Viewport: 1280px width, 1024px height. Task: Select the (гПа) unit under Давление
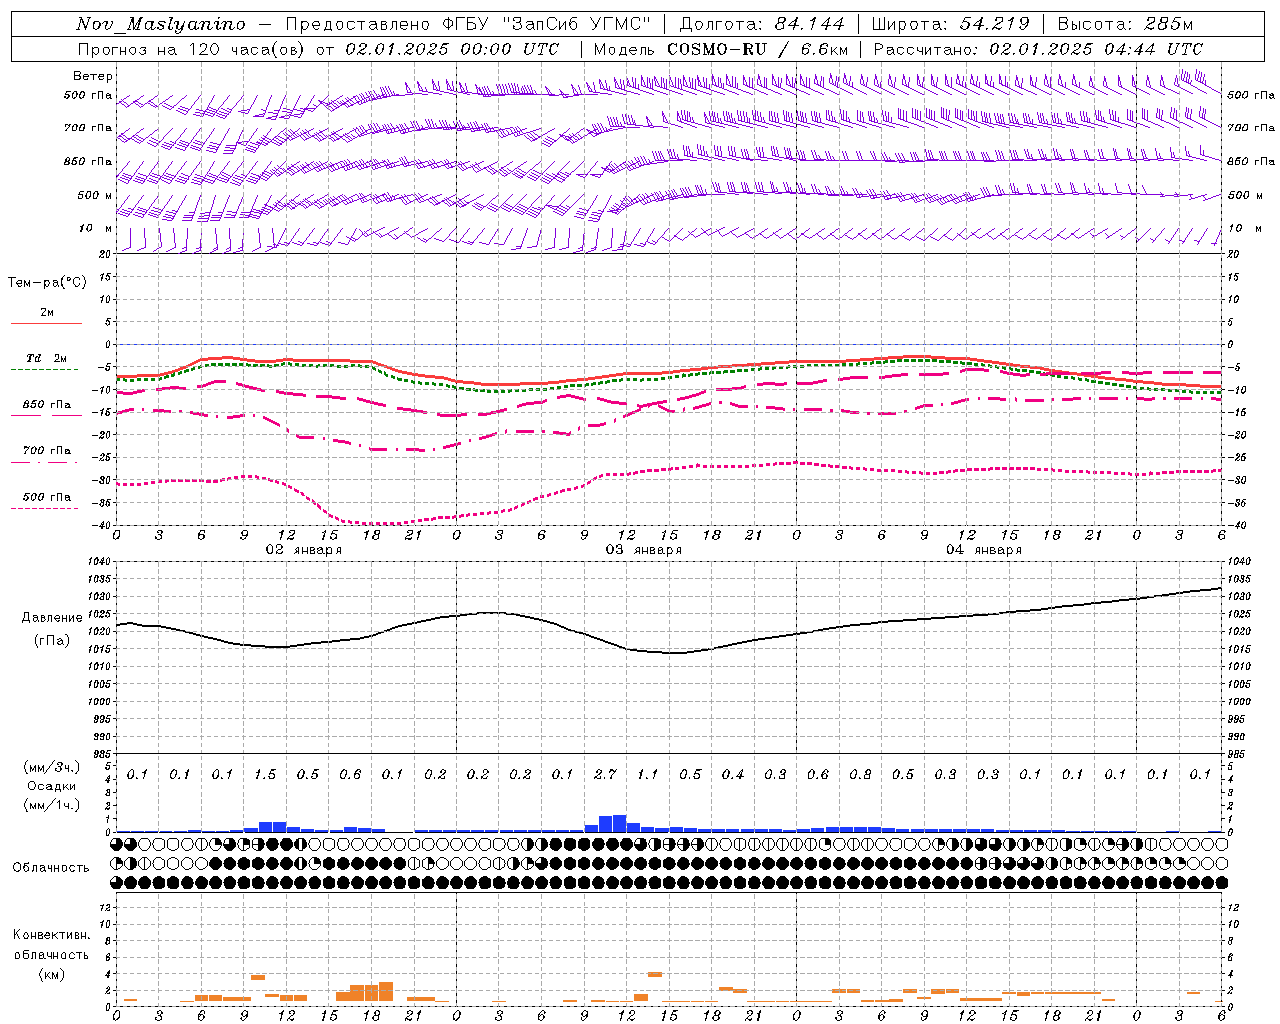tap(52, 641)
